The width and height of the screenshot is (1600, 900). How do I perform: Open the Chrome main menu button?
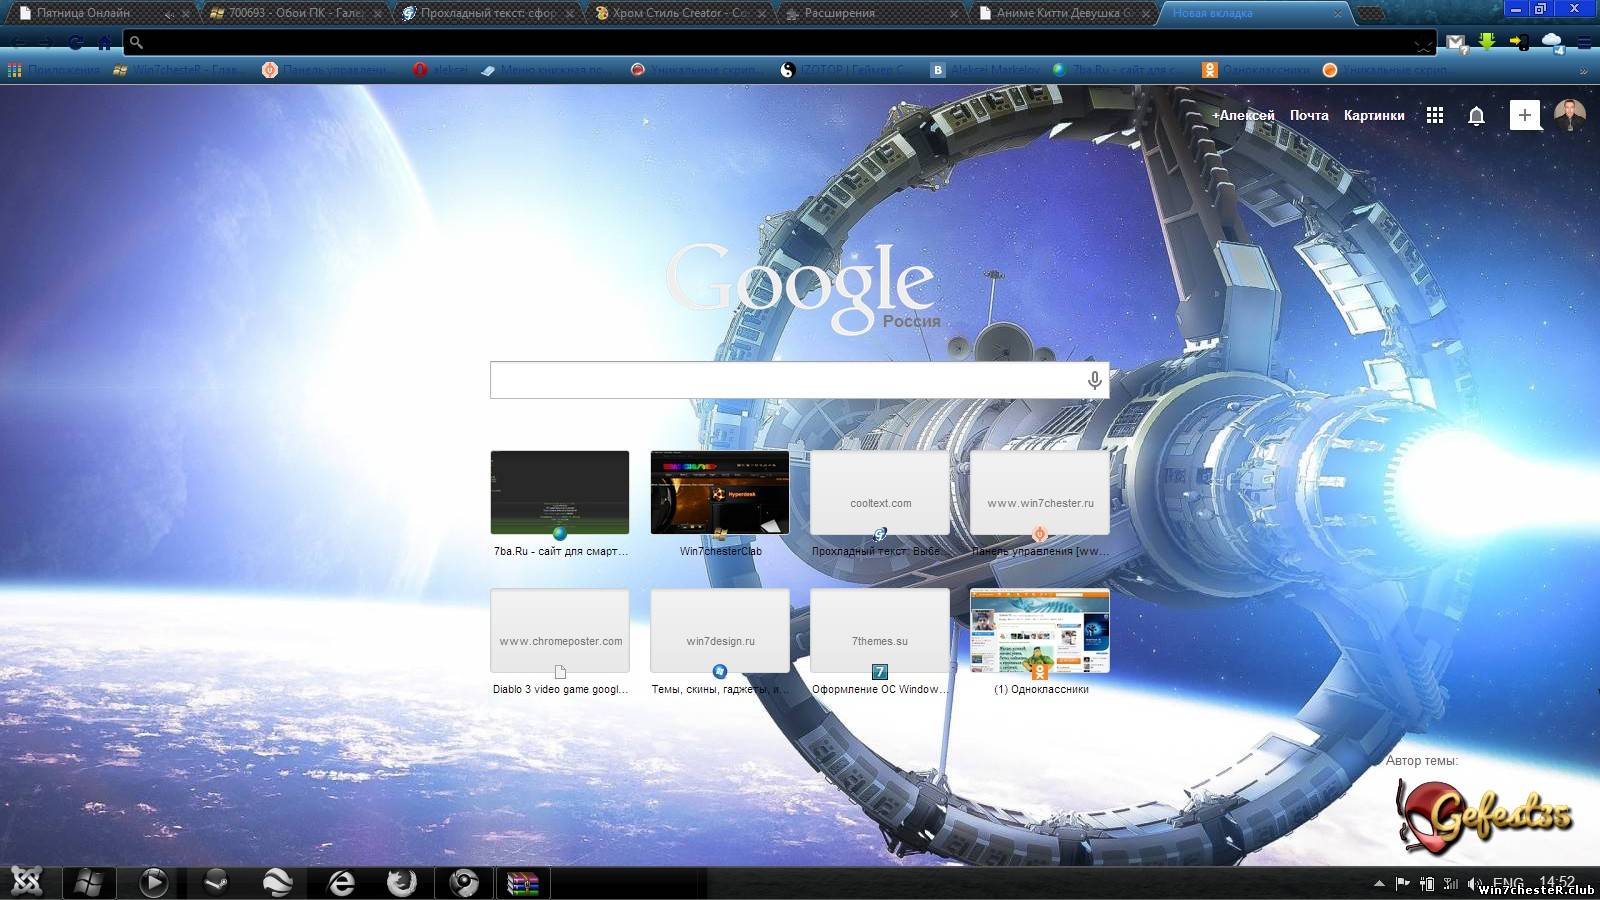[x=1584, y=42]
